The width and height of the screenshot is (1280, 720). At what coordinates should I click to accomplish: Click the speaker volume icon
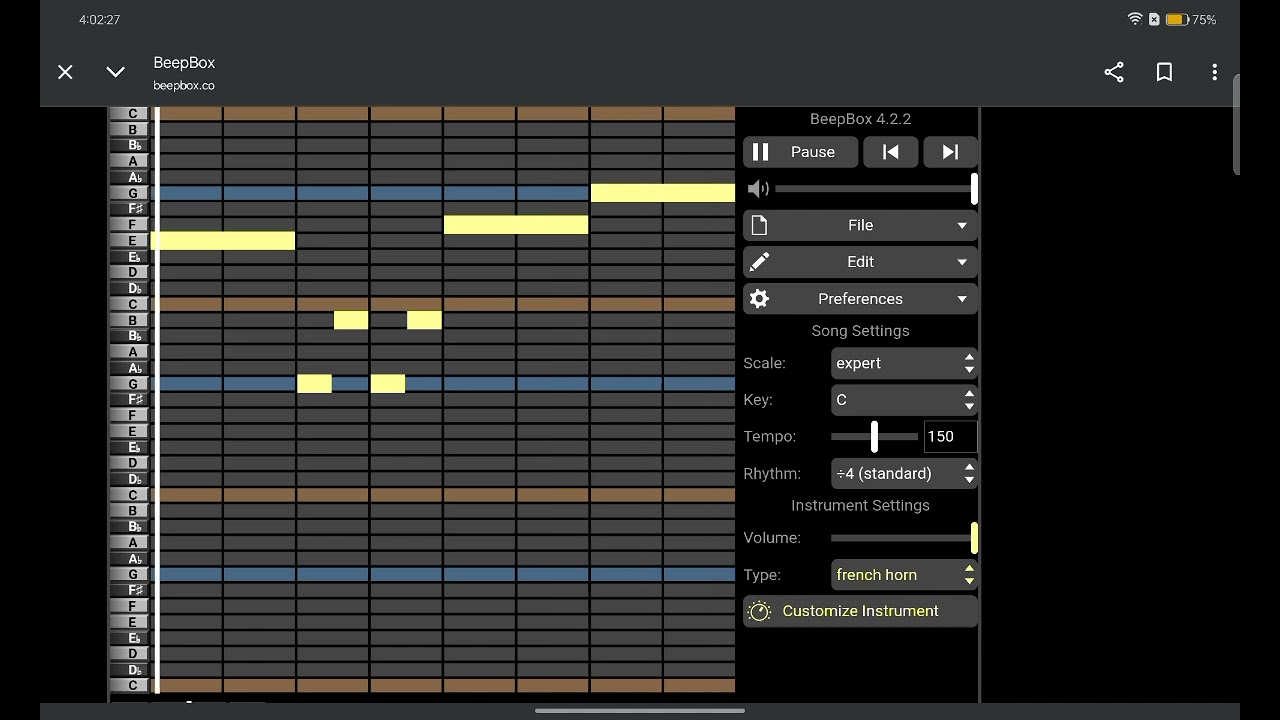[x=758, y=188]
